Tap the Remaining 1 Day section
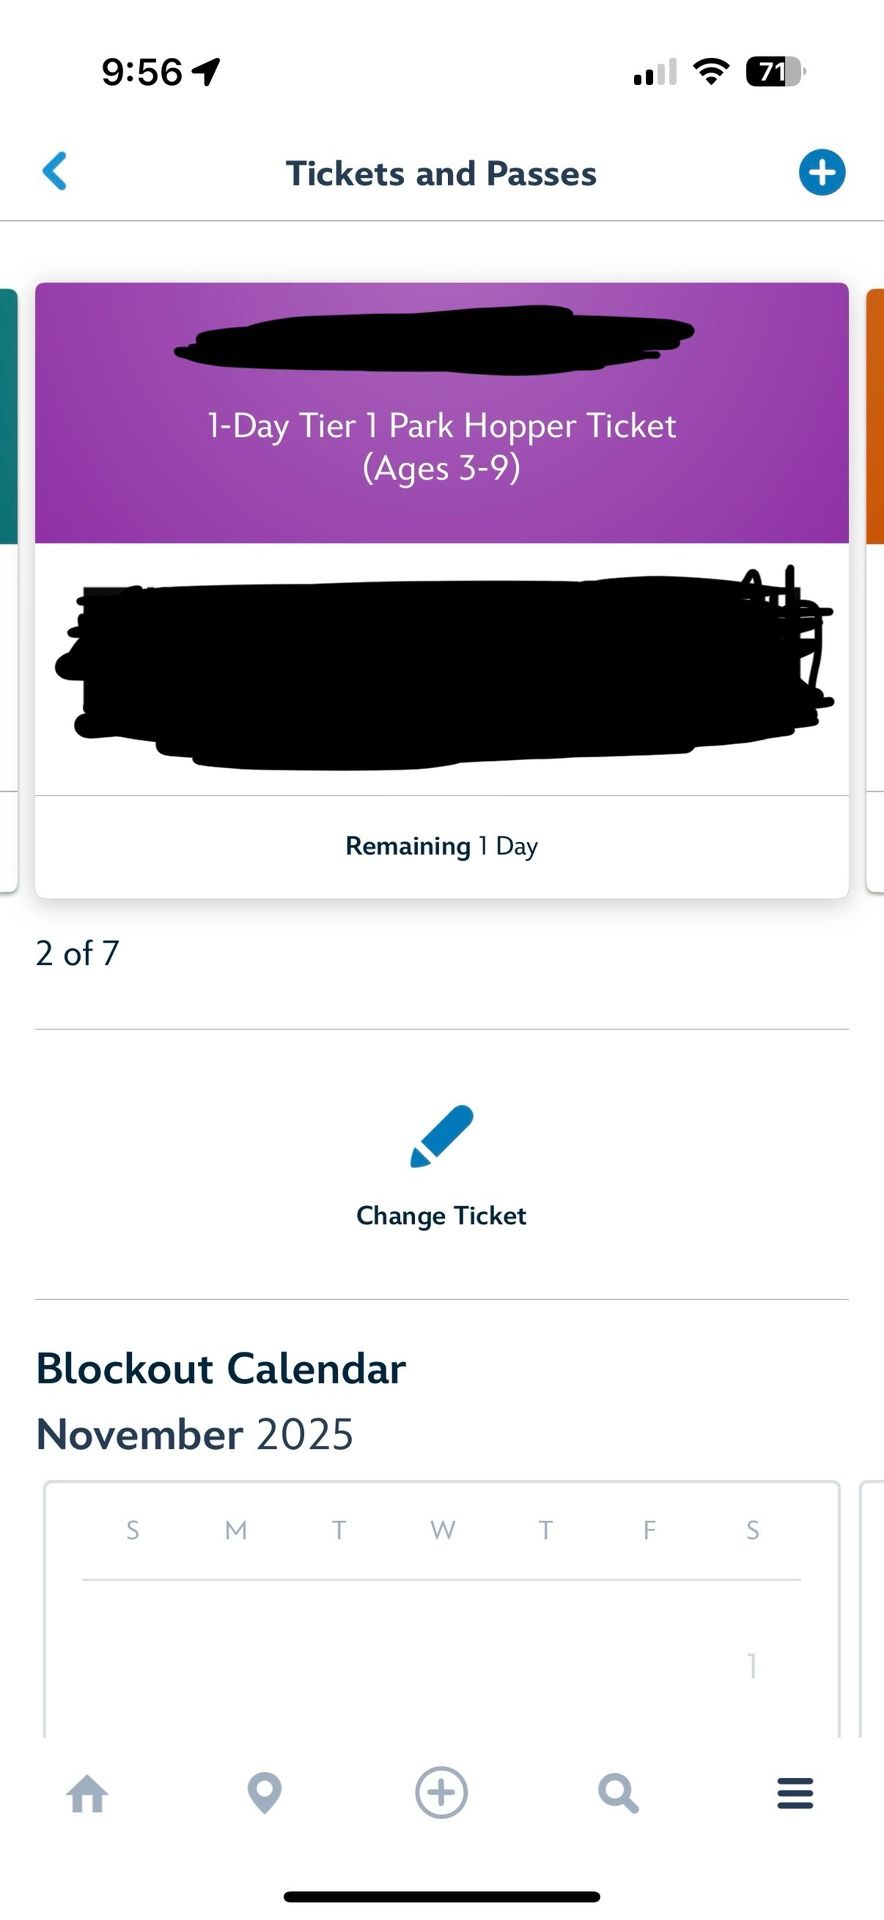The width and height of the screenshot is (884, 1920). tap(441, 845)
